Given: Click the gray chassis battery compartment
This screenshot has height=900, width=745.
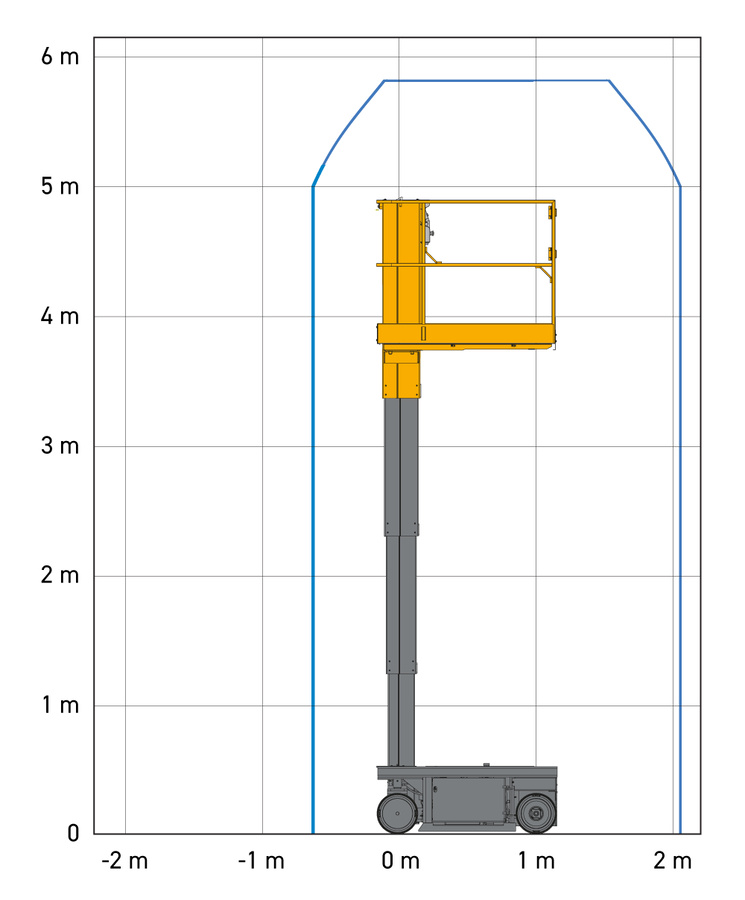Looking at the screenshot, I should [469, 801].
